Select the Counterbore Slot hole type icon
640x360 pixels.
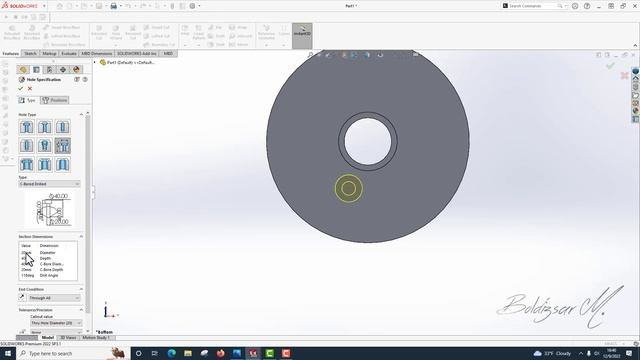tap(27, 164)
